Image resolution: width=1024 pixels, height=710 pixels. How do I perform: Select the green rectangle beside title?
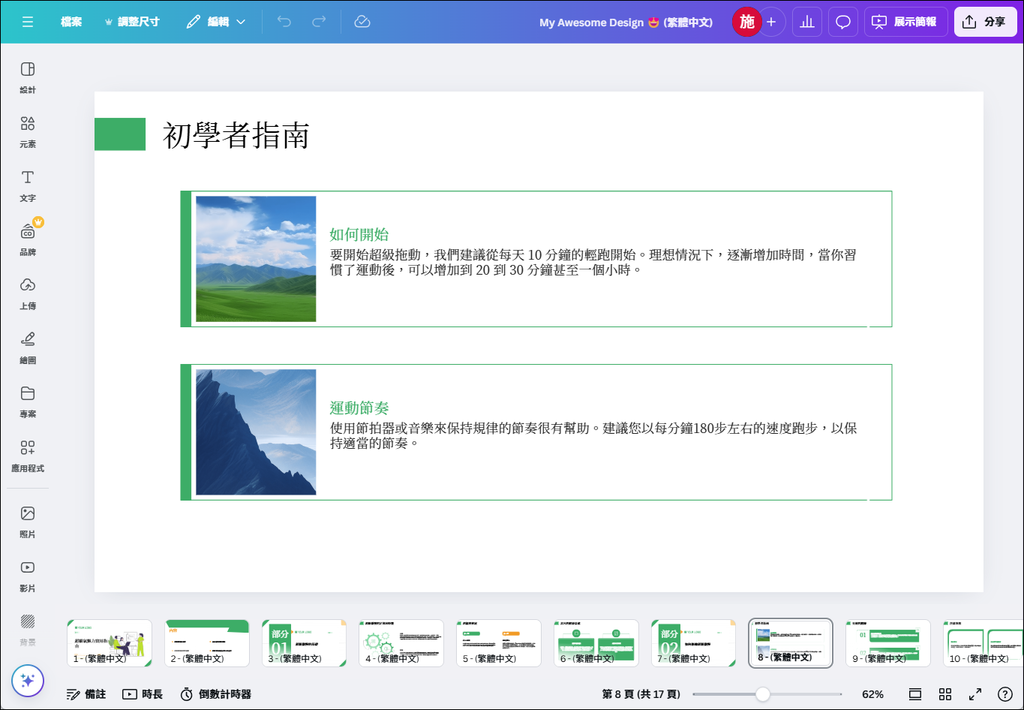tap(120, 134)
